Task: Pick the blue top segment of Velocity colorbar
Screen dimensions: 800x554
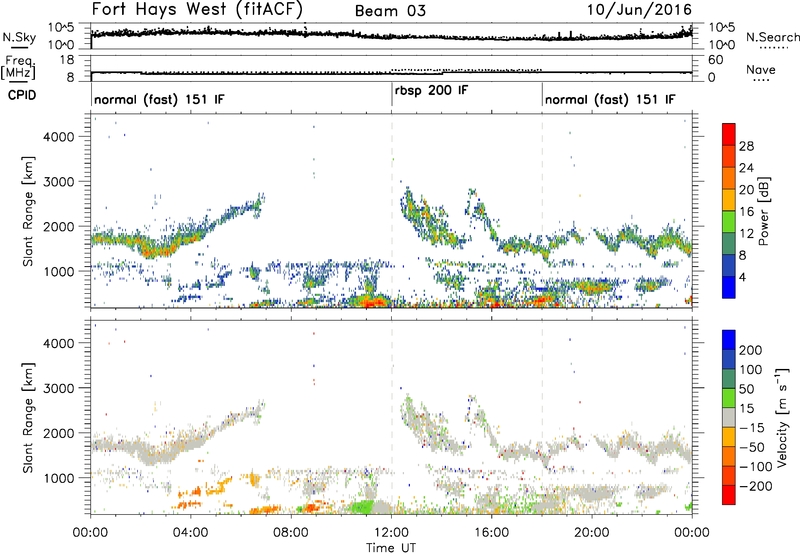Action: 729,340
